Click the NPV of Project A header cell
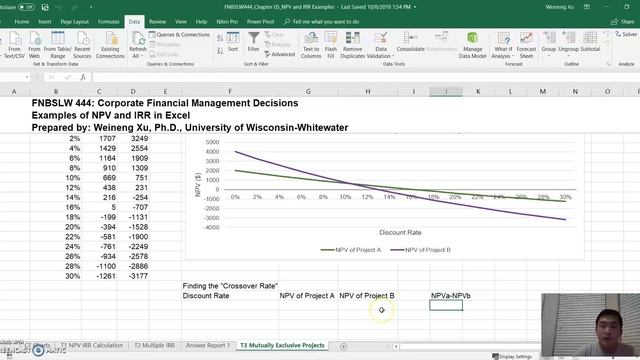This screenshot has width=640, height=360. point(308,296)
